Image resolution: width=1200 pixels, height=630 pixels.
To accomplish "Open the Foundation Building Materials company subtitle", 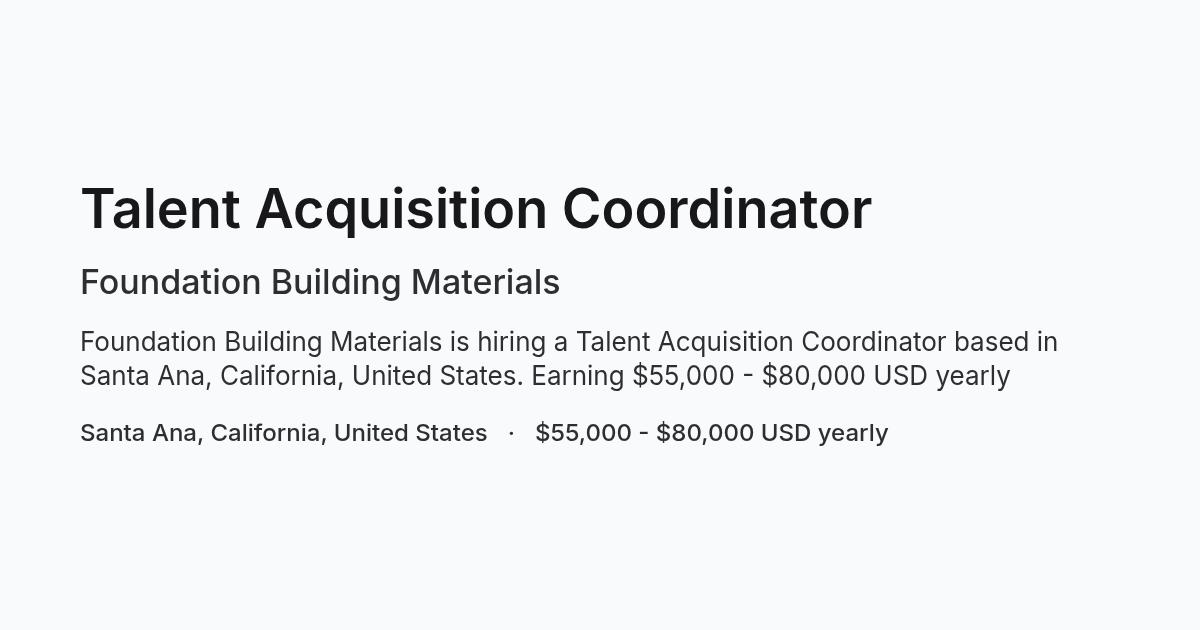I will pos(320,283).
